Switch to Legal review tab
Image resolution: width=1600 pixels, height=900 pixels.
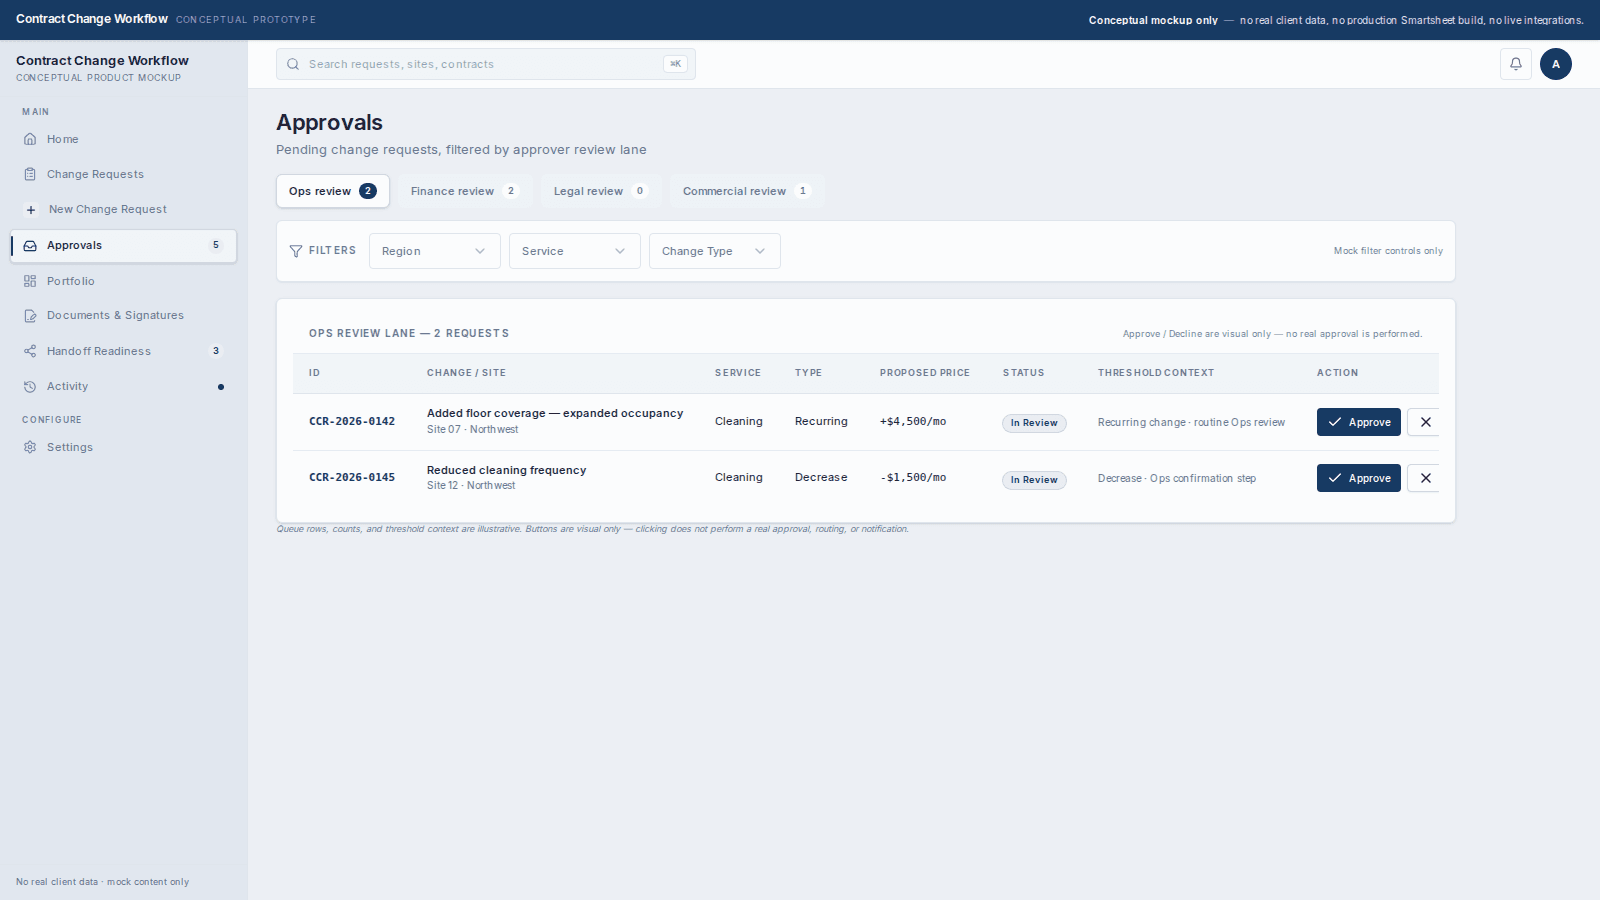(601, 191)
